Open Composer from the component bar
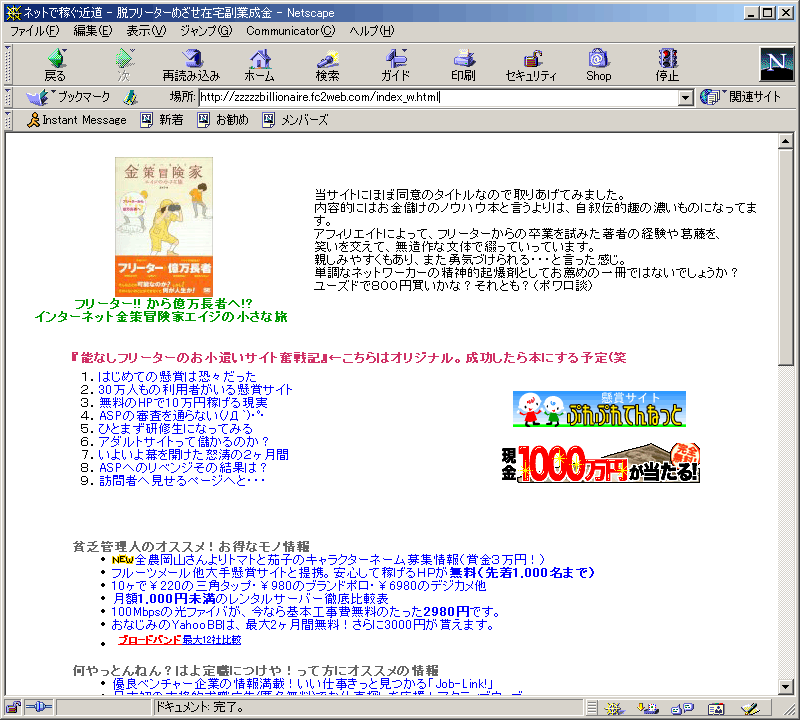 point(750,708)
